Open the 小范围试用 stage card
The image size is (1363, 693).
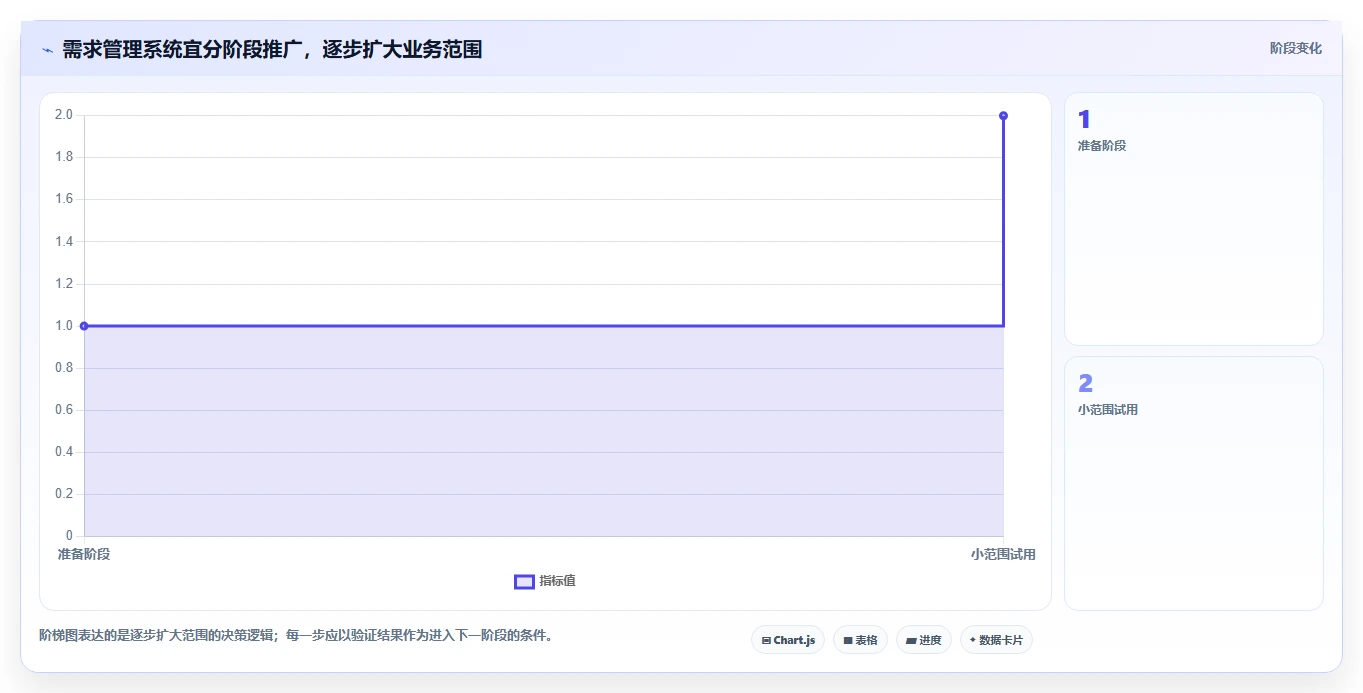pyautogui.click(x=1194, y=483)
